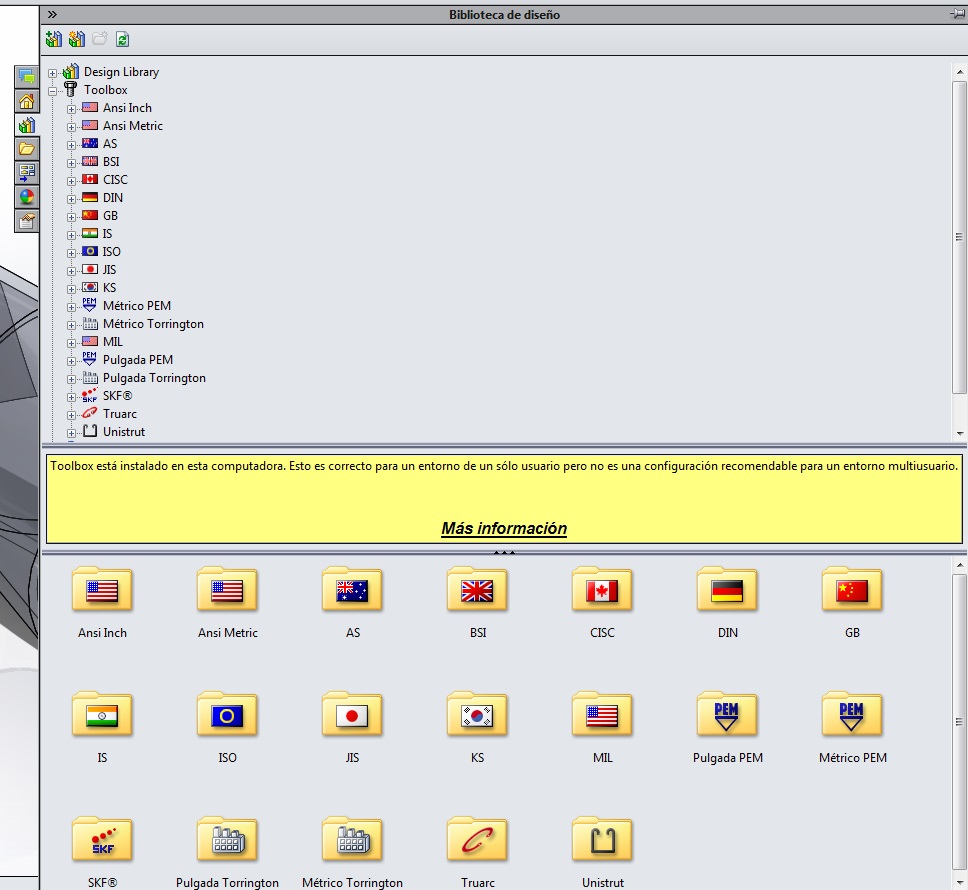Image resolution: width=968 pixels, height=890 pixels.
Task: Open the CISC Canadian flag folder
Action: (x=602, y=589)
